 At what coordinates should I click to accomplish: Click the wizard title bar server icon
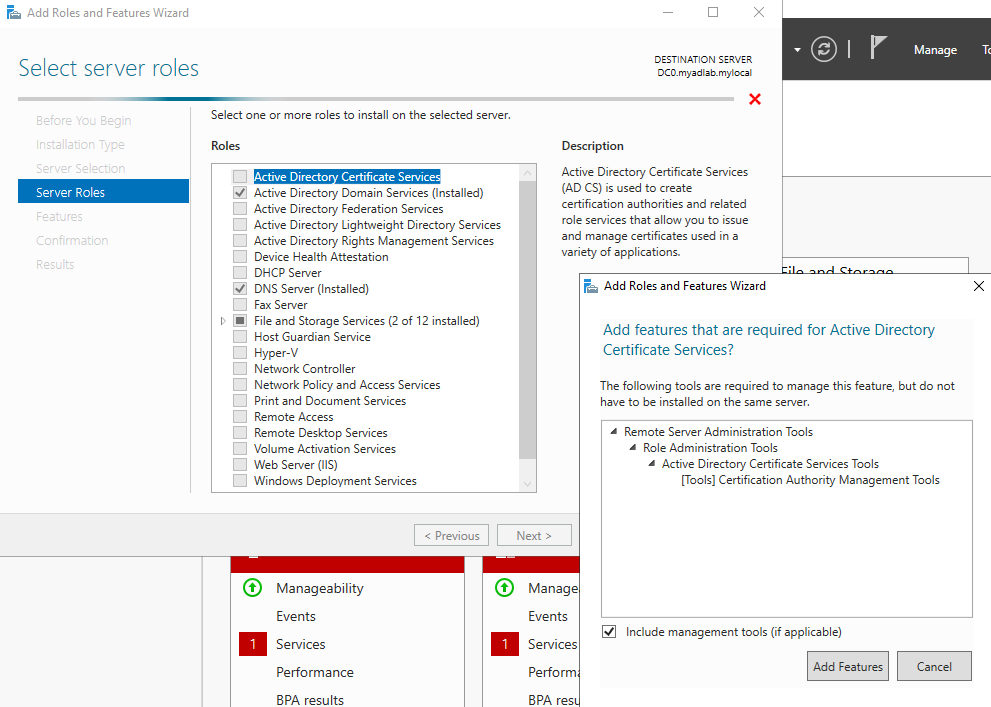click(x=12, y=13)
